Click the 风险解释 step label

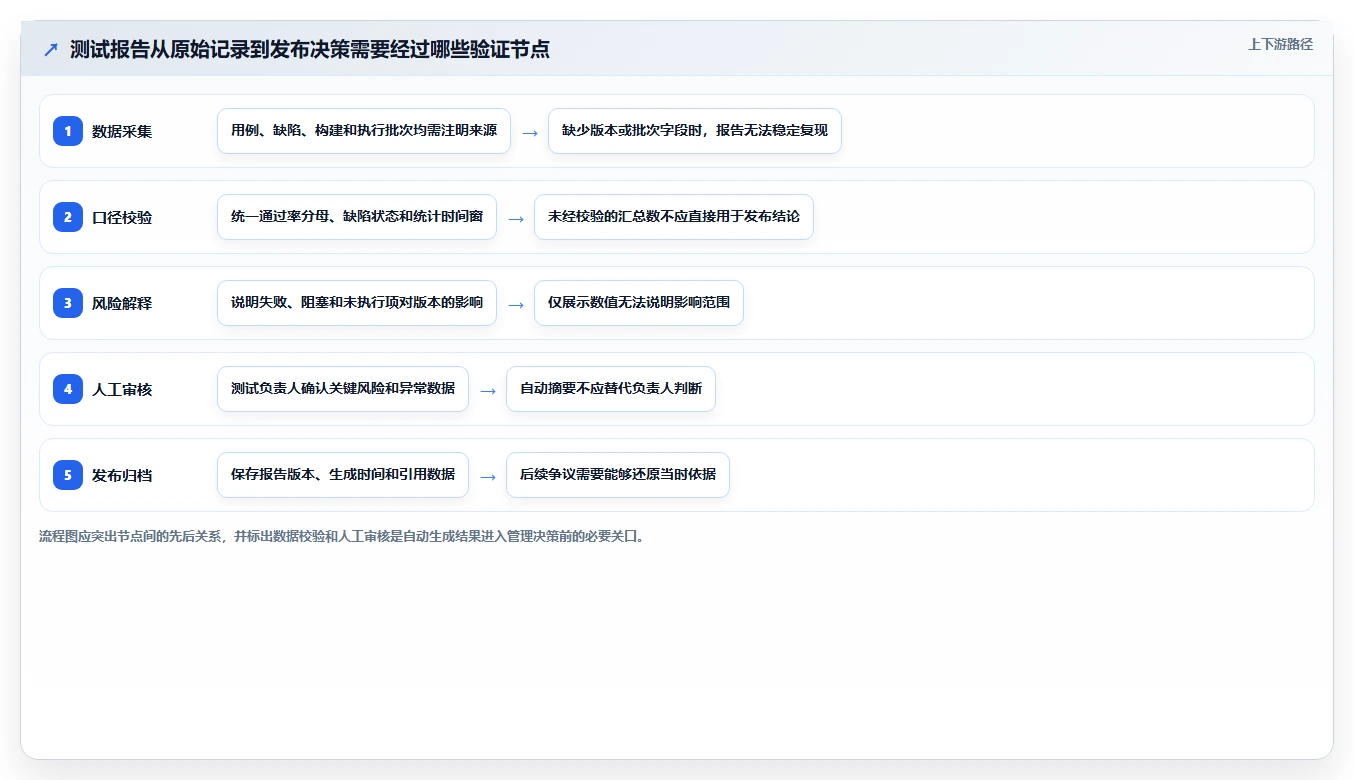[x=122, y=303]
